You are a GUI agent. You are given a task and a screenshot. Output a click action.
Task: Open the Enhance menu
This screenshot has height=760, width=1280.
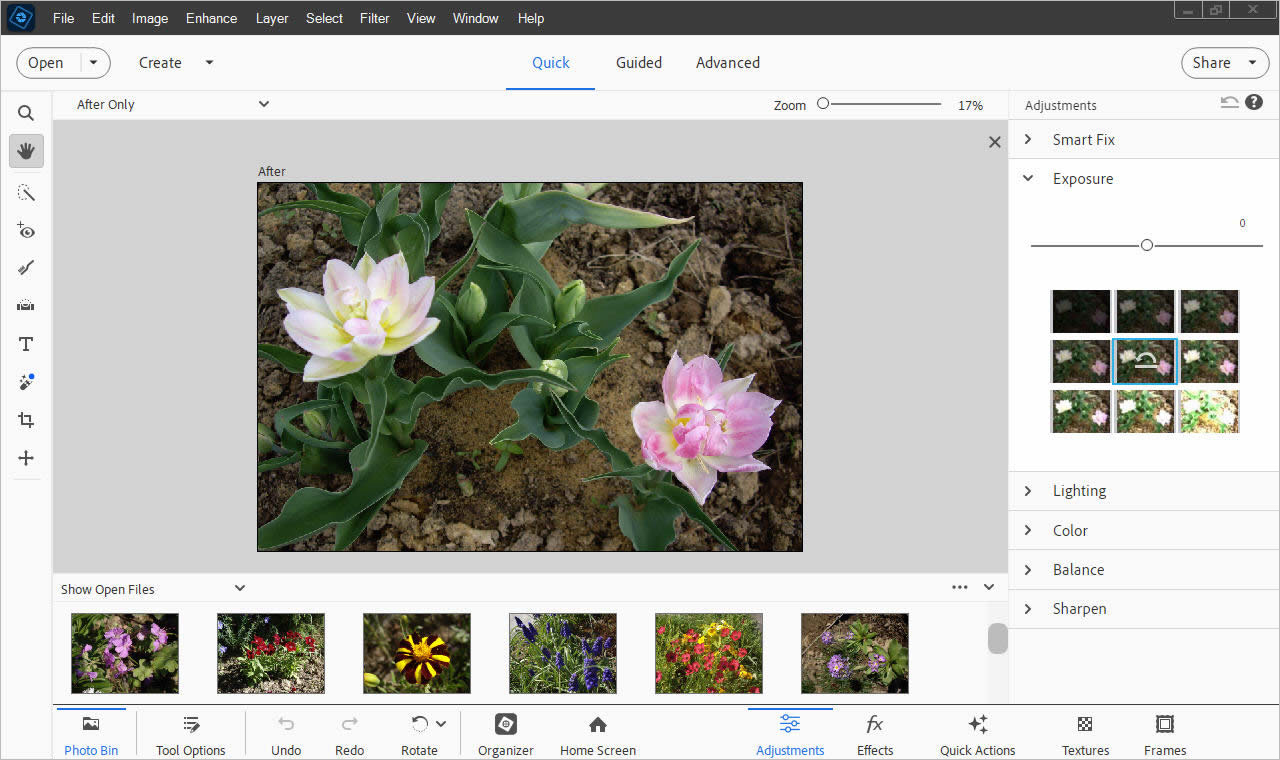pos(211,18)
